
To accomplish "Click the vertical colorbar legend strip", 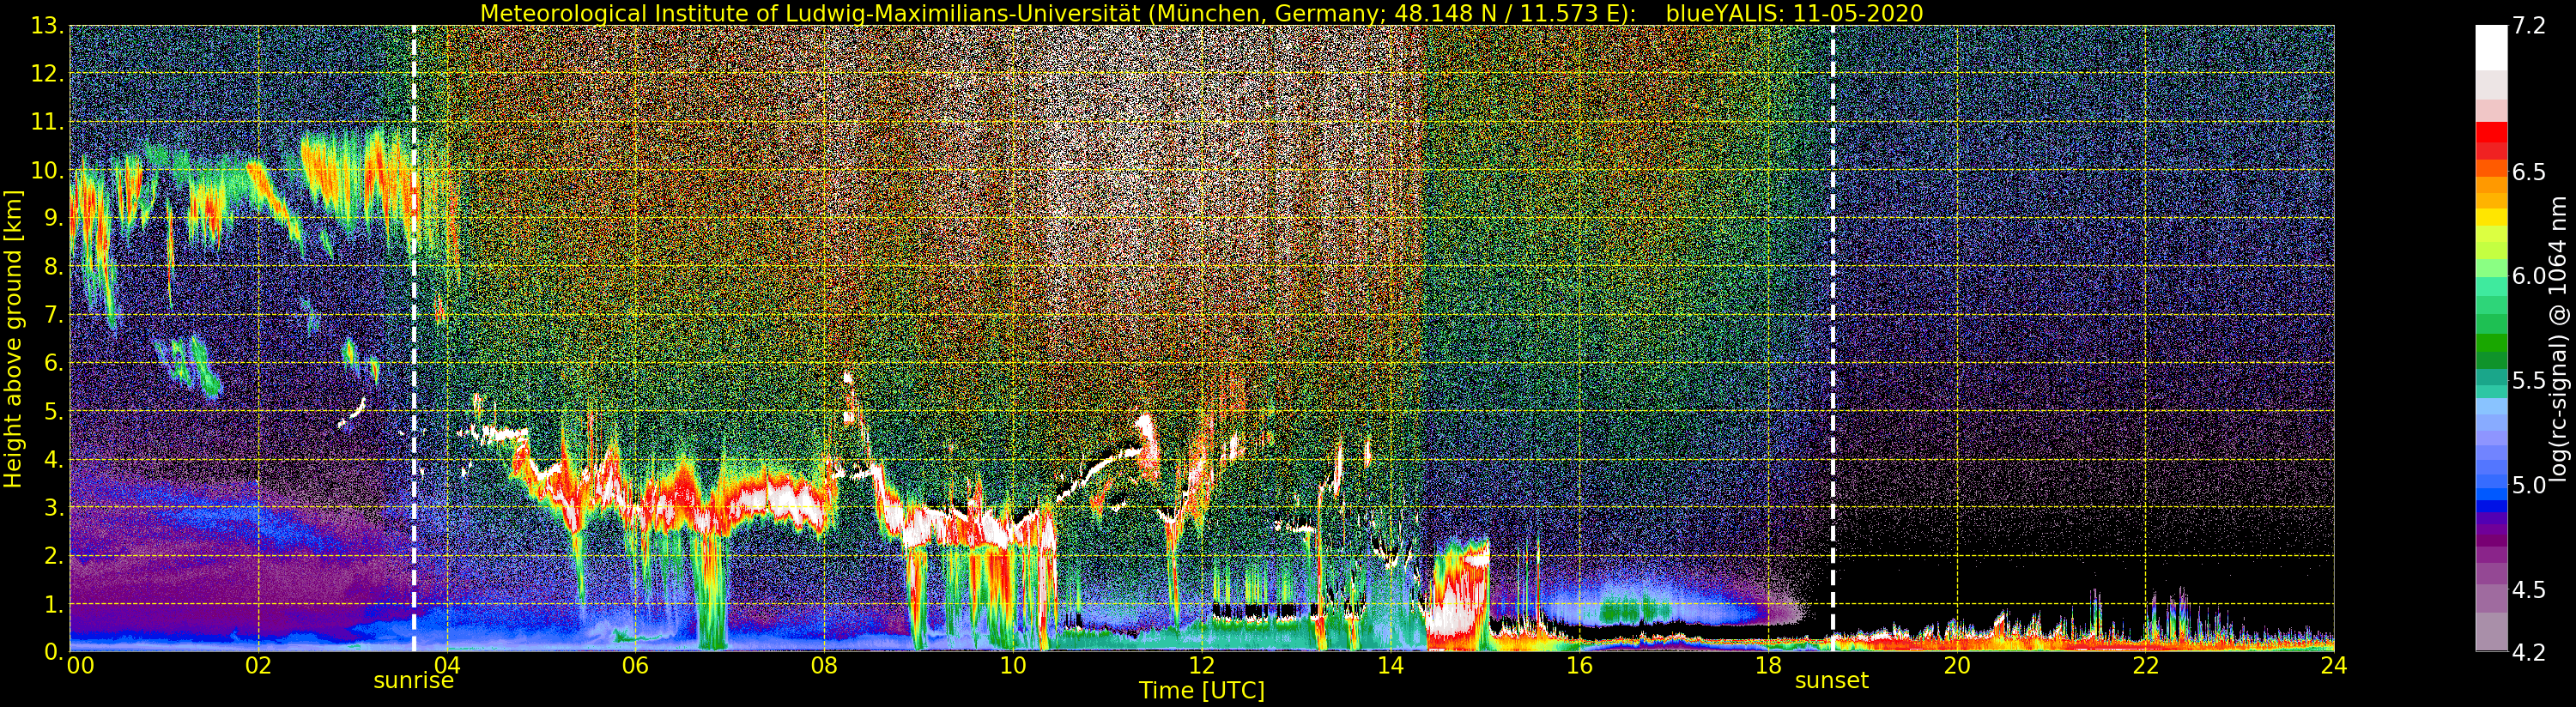I will coord(2491,338).
